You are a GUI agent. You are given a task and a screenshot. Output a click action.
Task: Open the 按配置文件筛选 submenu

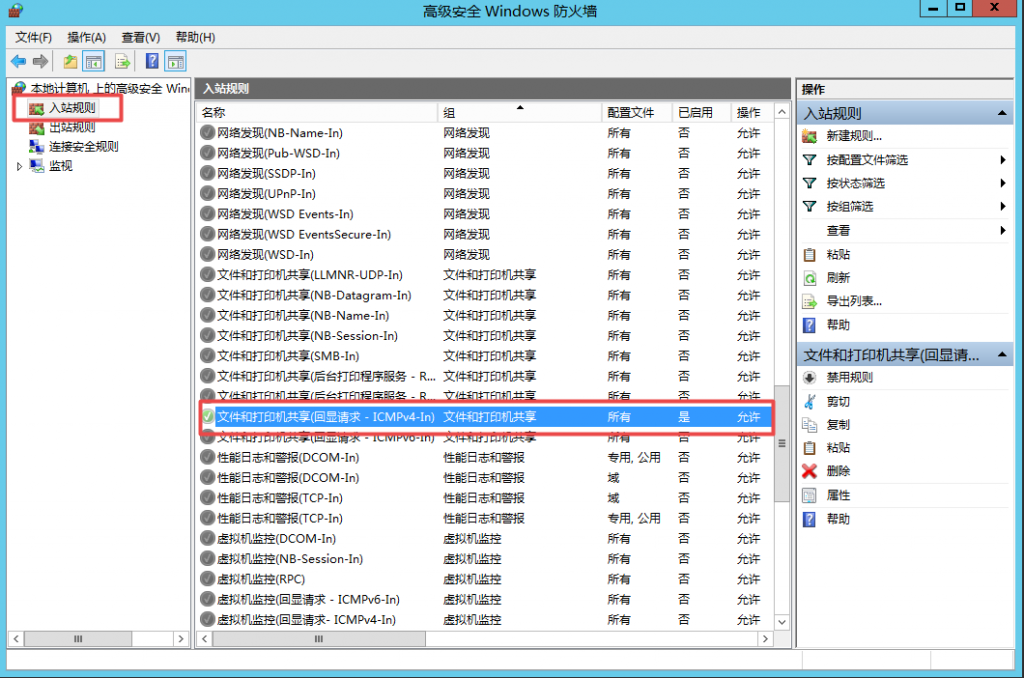(x=866, y=160)
